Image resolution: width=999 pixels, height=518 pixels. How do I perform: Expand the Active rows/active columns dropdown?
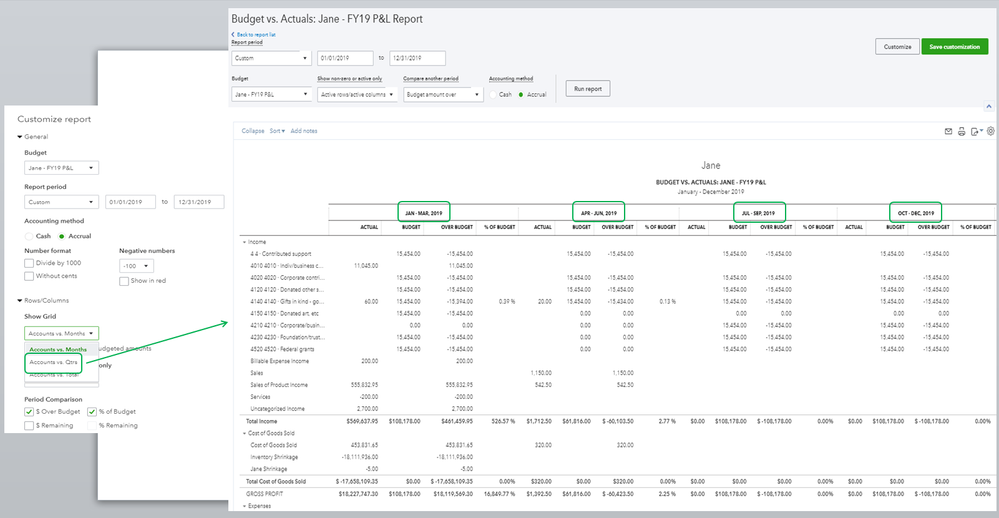[358, 94]
